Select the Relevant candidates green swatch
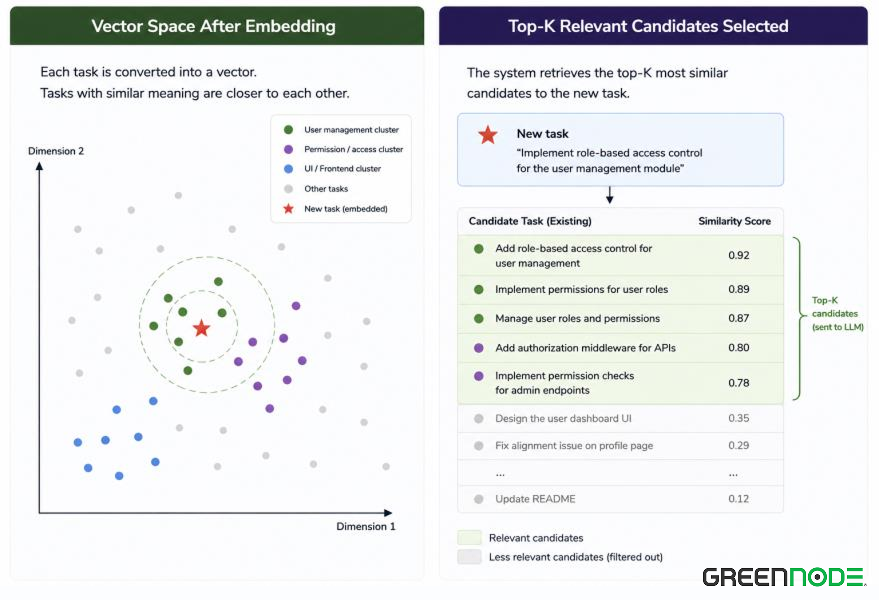Screen dimensions: 879x600 coord(469,537)
